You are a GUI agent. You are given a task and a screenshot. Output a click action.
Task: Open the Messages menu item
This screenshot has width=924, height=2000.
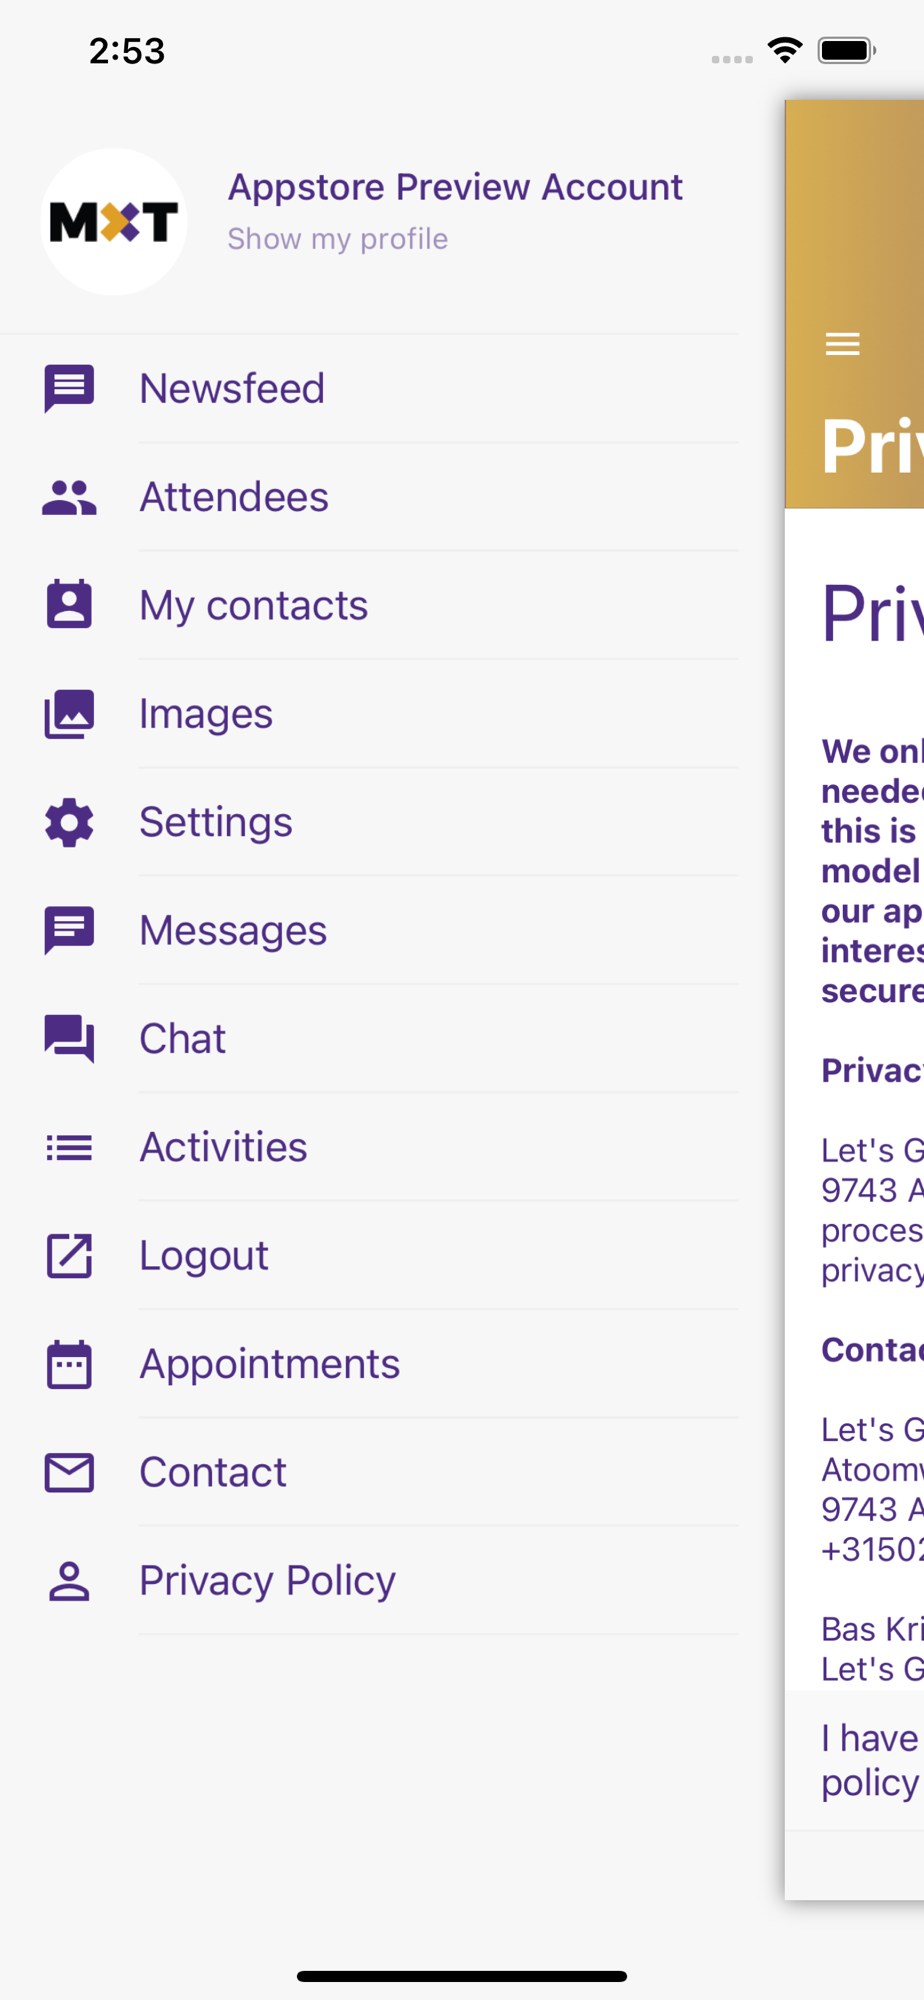233,930
